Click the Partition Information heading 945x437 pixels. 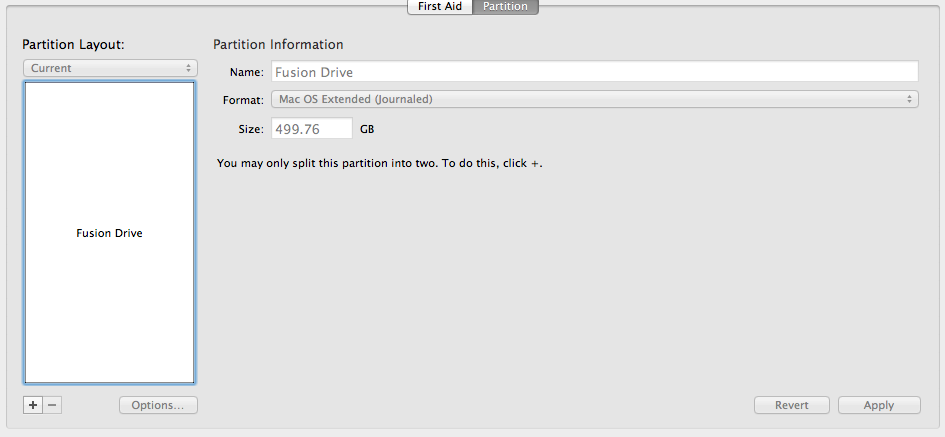(278, 44)
